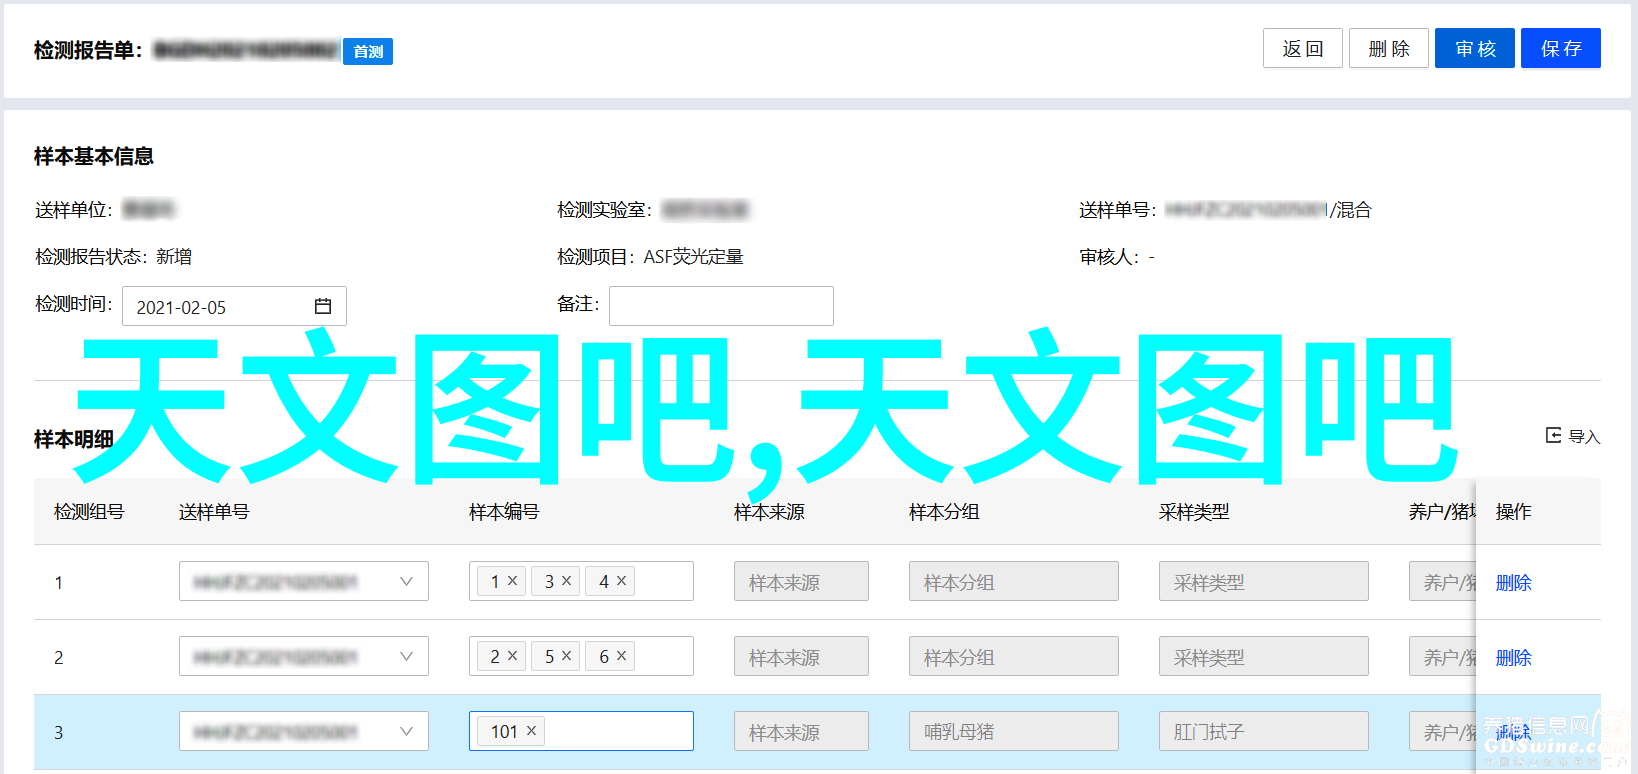Save the report with 保存
The width and height of the screenshot is (1638, 774).
[x=1561, y=48]
